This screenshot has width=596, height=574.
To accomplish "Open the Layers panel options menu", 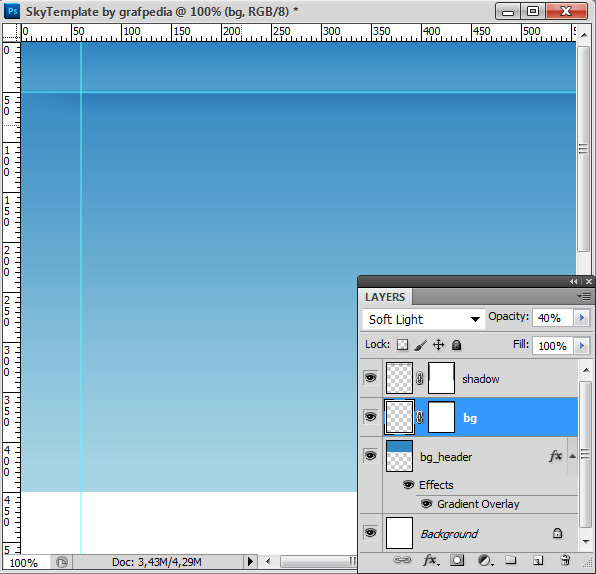I will [x=584, y=296].
